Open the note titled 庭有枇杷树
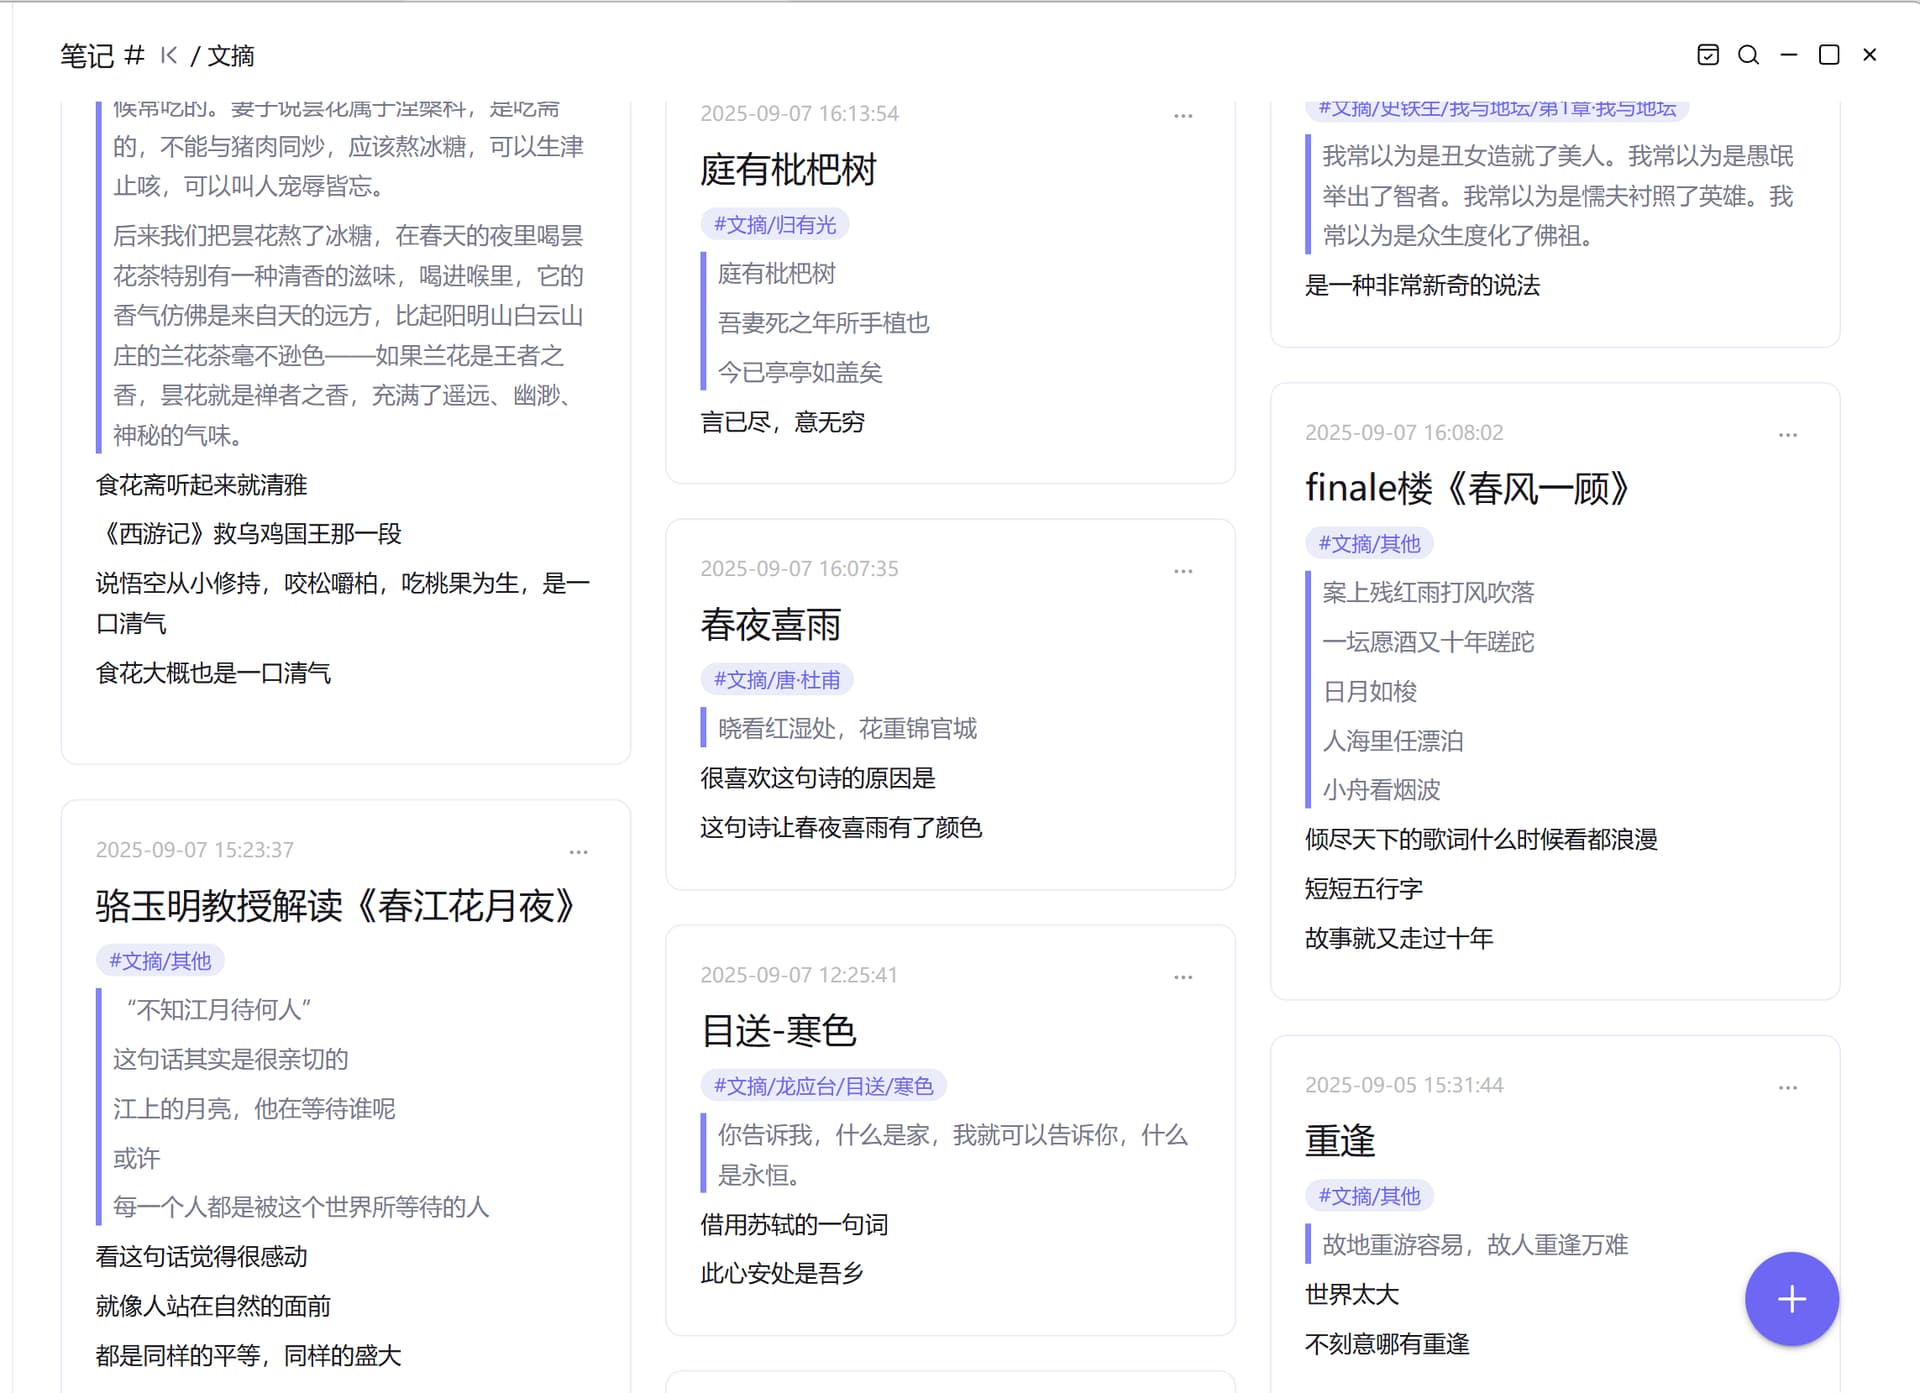 click(x=787, y=170)
